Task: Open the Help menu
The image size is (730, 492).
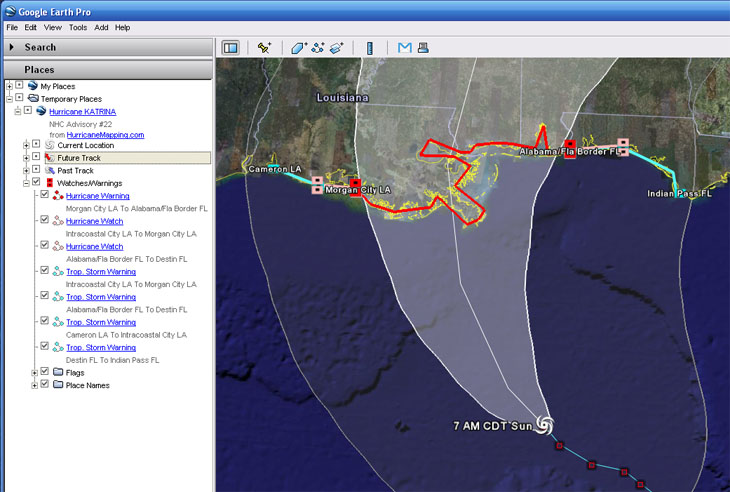Action: [x=122, y=27]
